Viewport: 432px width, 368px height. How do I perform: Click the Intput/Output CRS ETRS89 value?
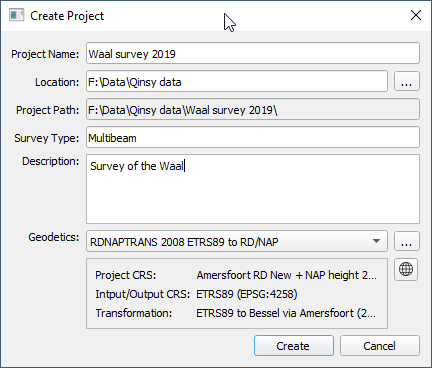click(x=247, y=294)
